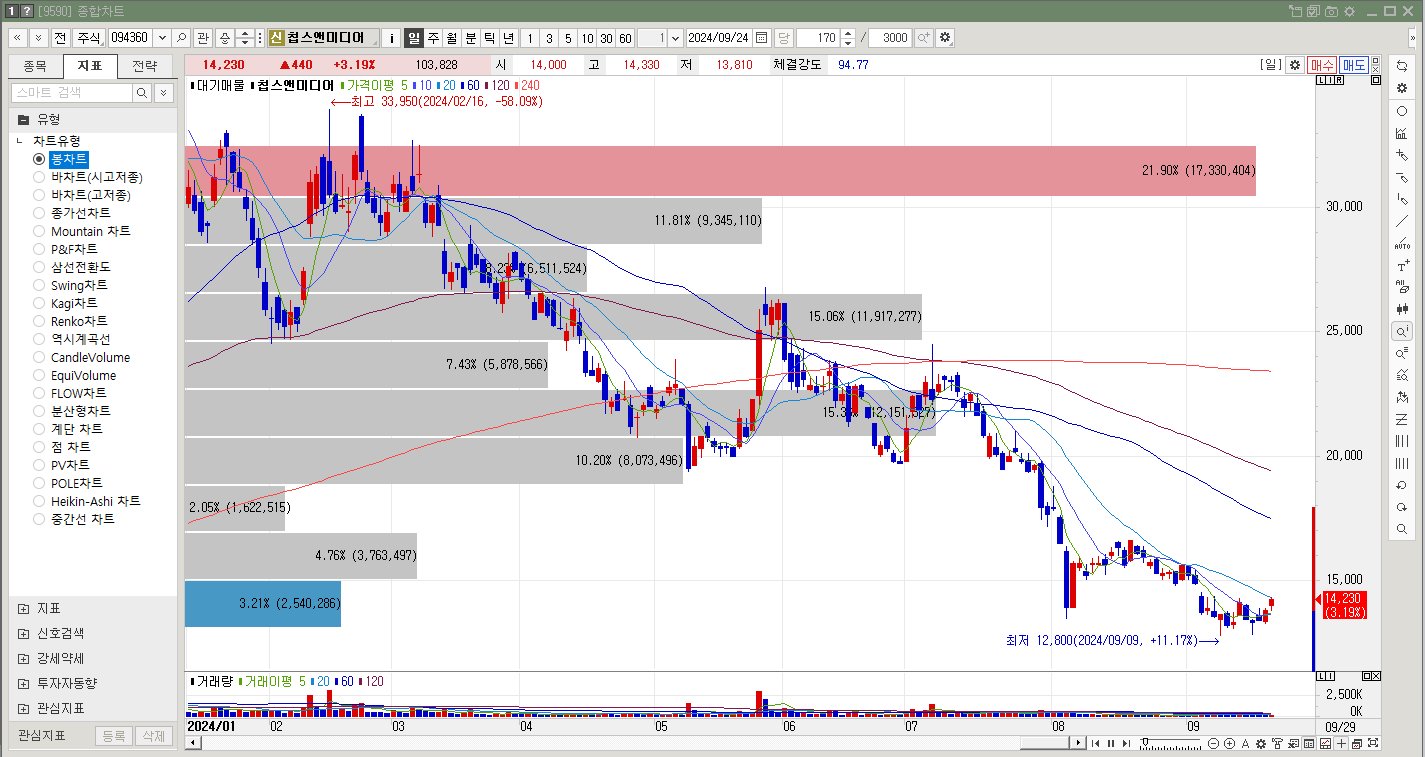Expand the 지표 tree section

pyautogui.click(x=23, y=608)
